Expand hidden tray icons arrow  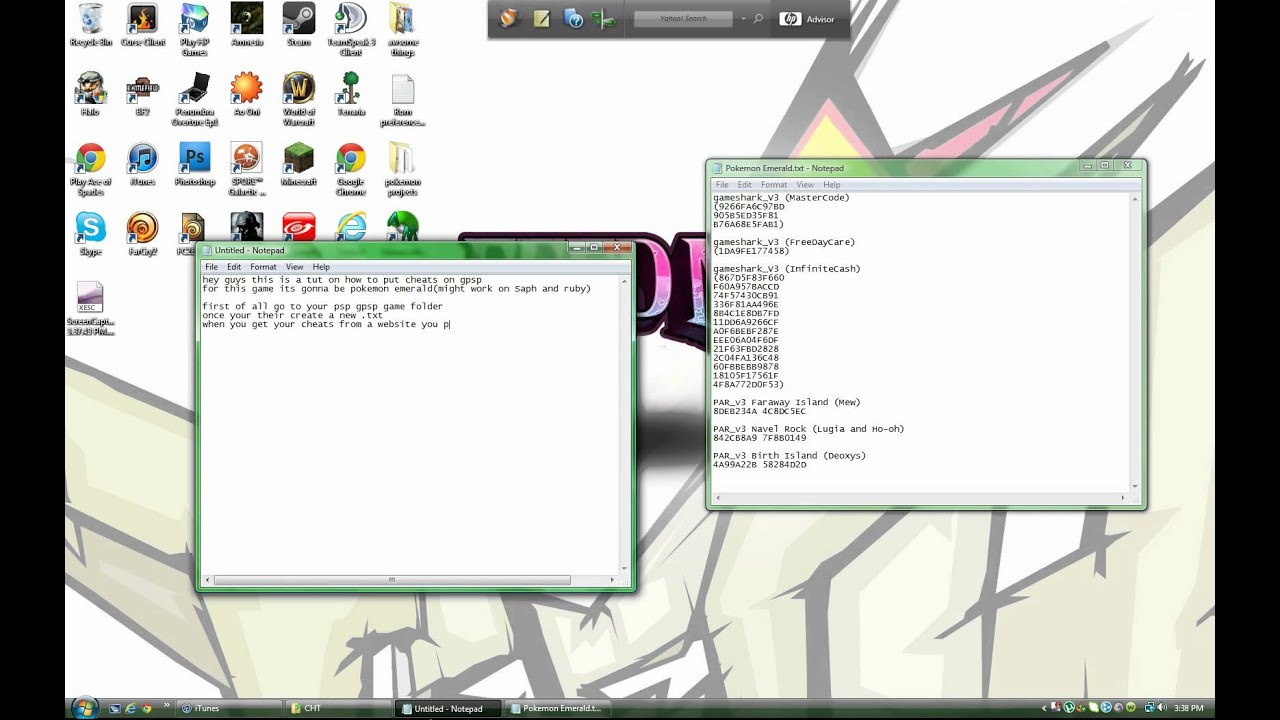[x=1044, y=708]
